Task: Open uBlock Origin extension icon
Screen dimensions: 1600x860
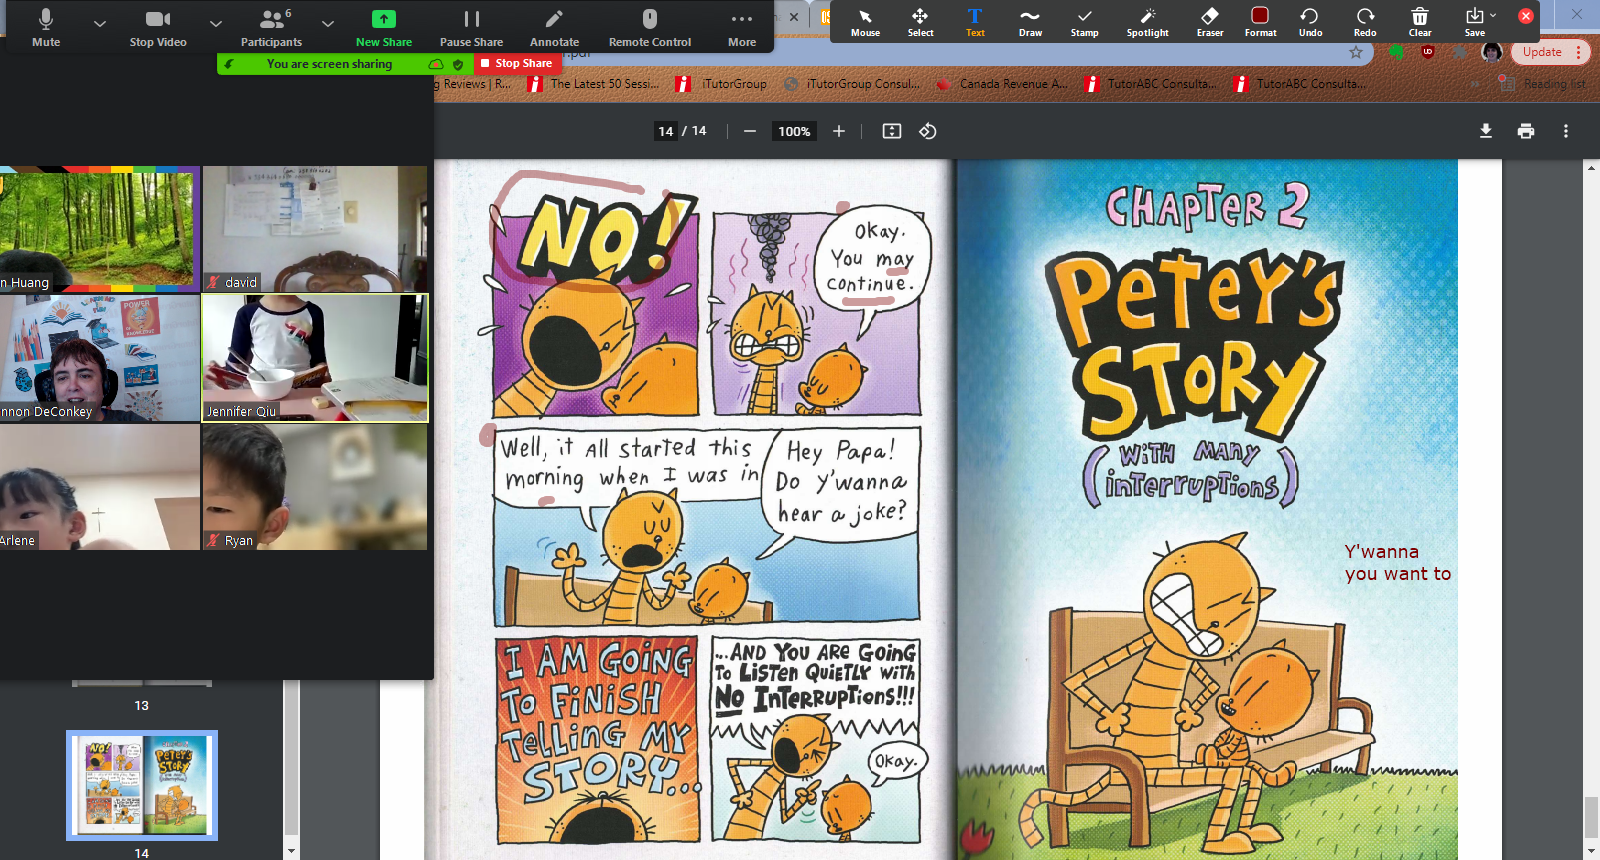Action: 1428,52
